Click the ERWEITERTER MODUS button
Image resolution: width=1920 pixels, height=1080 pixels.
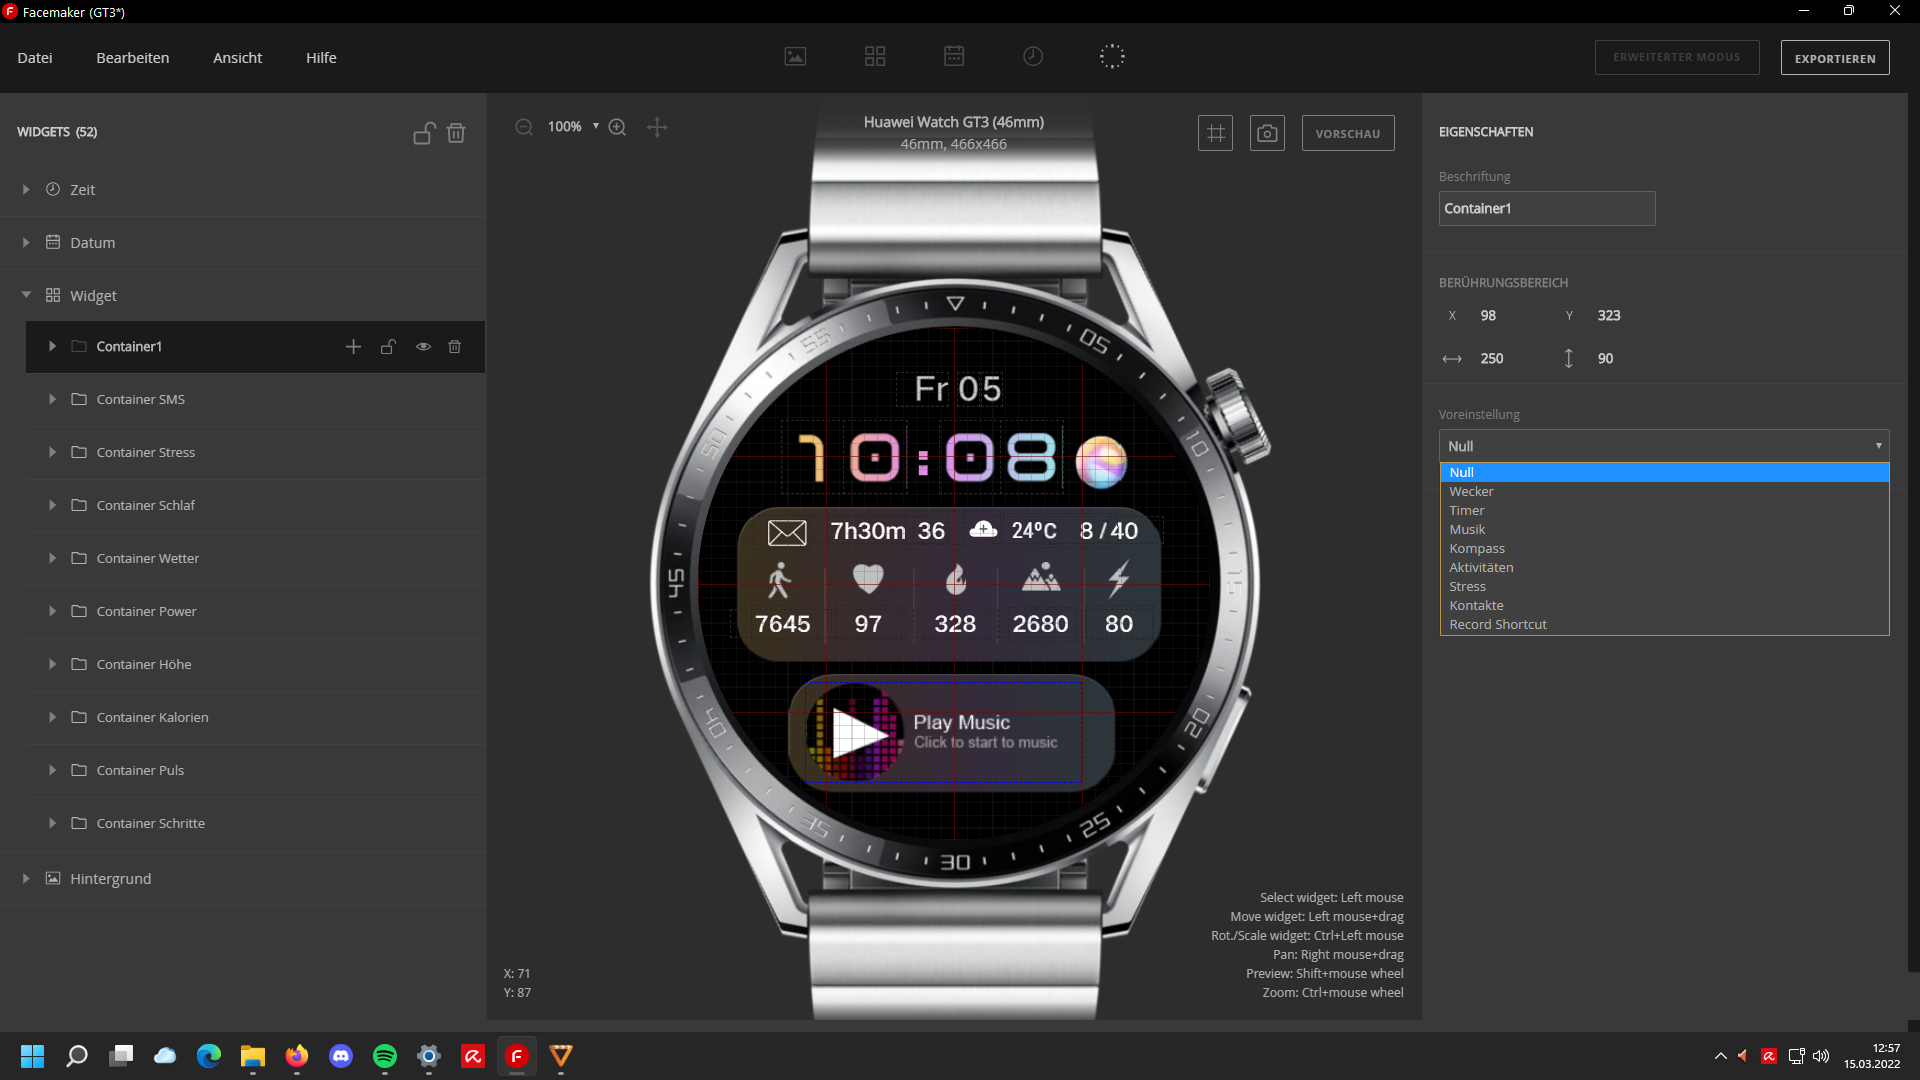1676,58
